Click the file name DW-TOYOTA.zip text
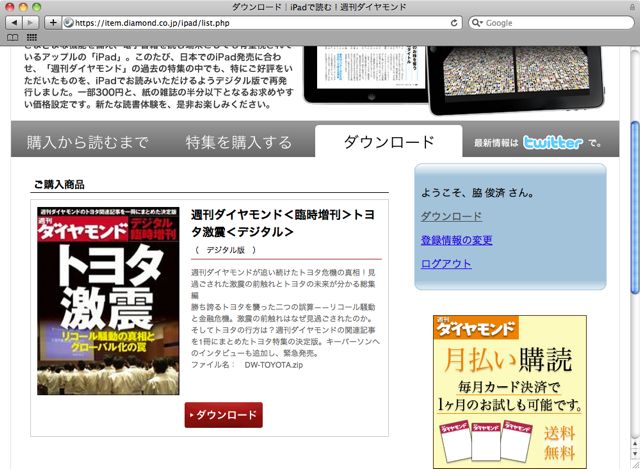This screenshot has width=640, height=469. click(273, 365)
